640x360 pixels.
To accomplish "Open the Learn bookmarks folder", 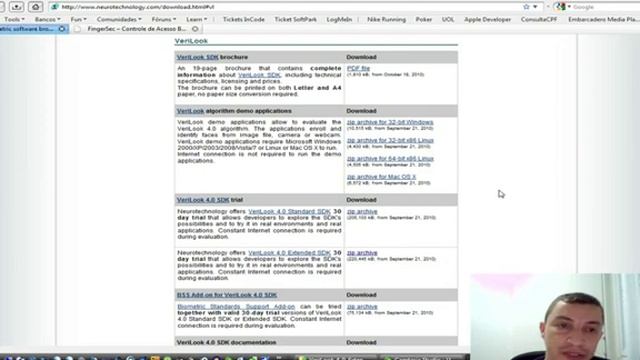I will click(x=196, y=19).
